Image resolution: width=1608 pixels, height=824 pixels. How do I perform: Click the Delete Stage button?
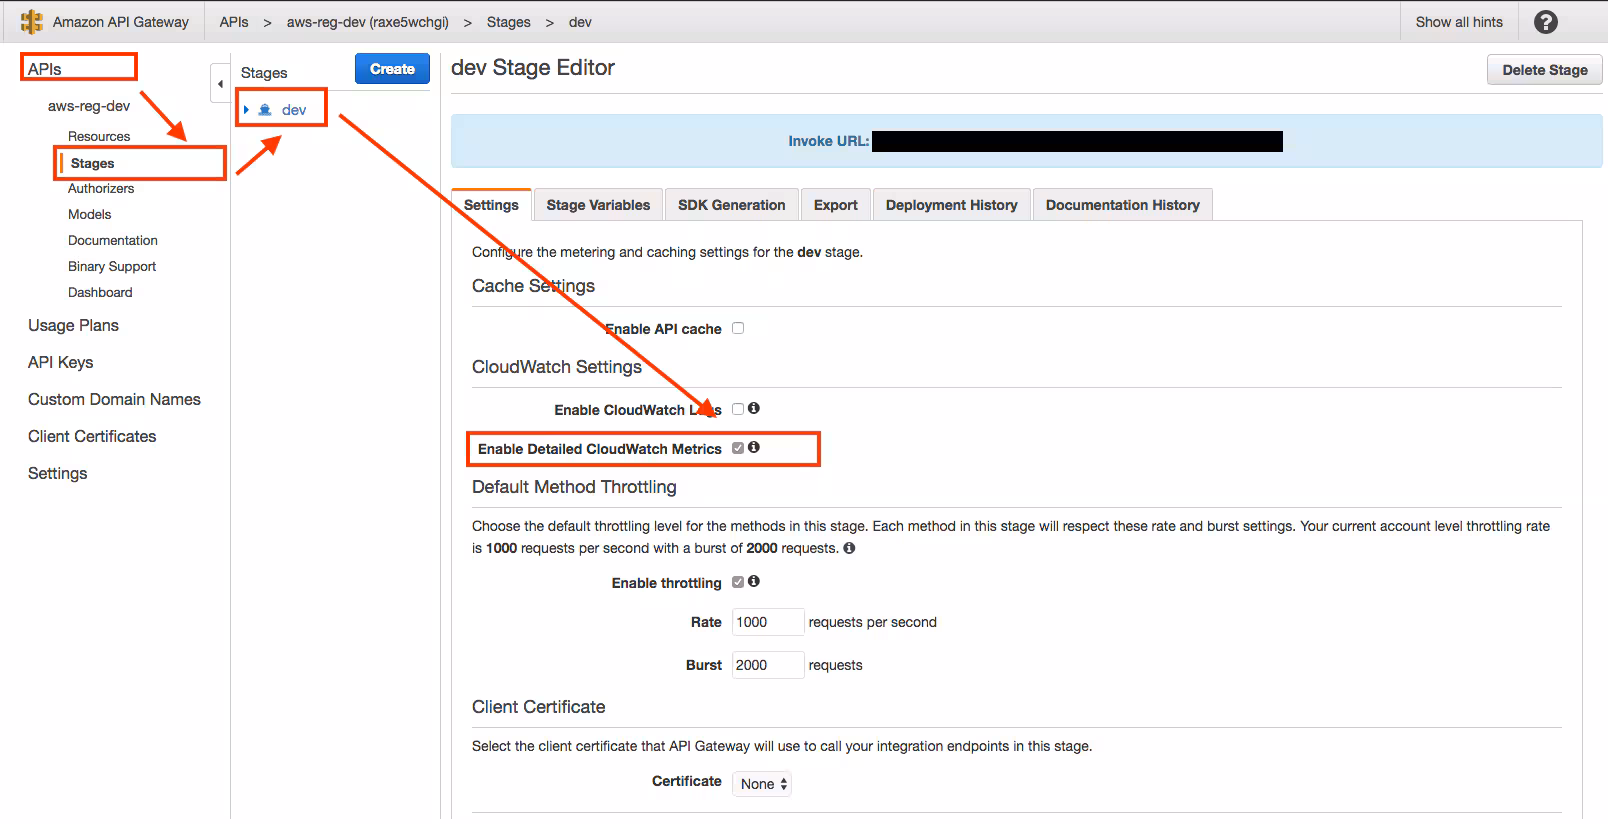click(1544, 70)
